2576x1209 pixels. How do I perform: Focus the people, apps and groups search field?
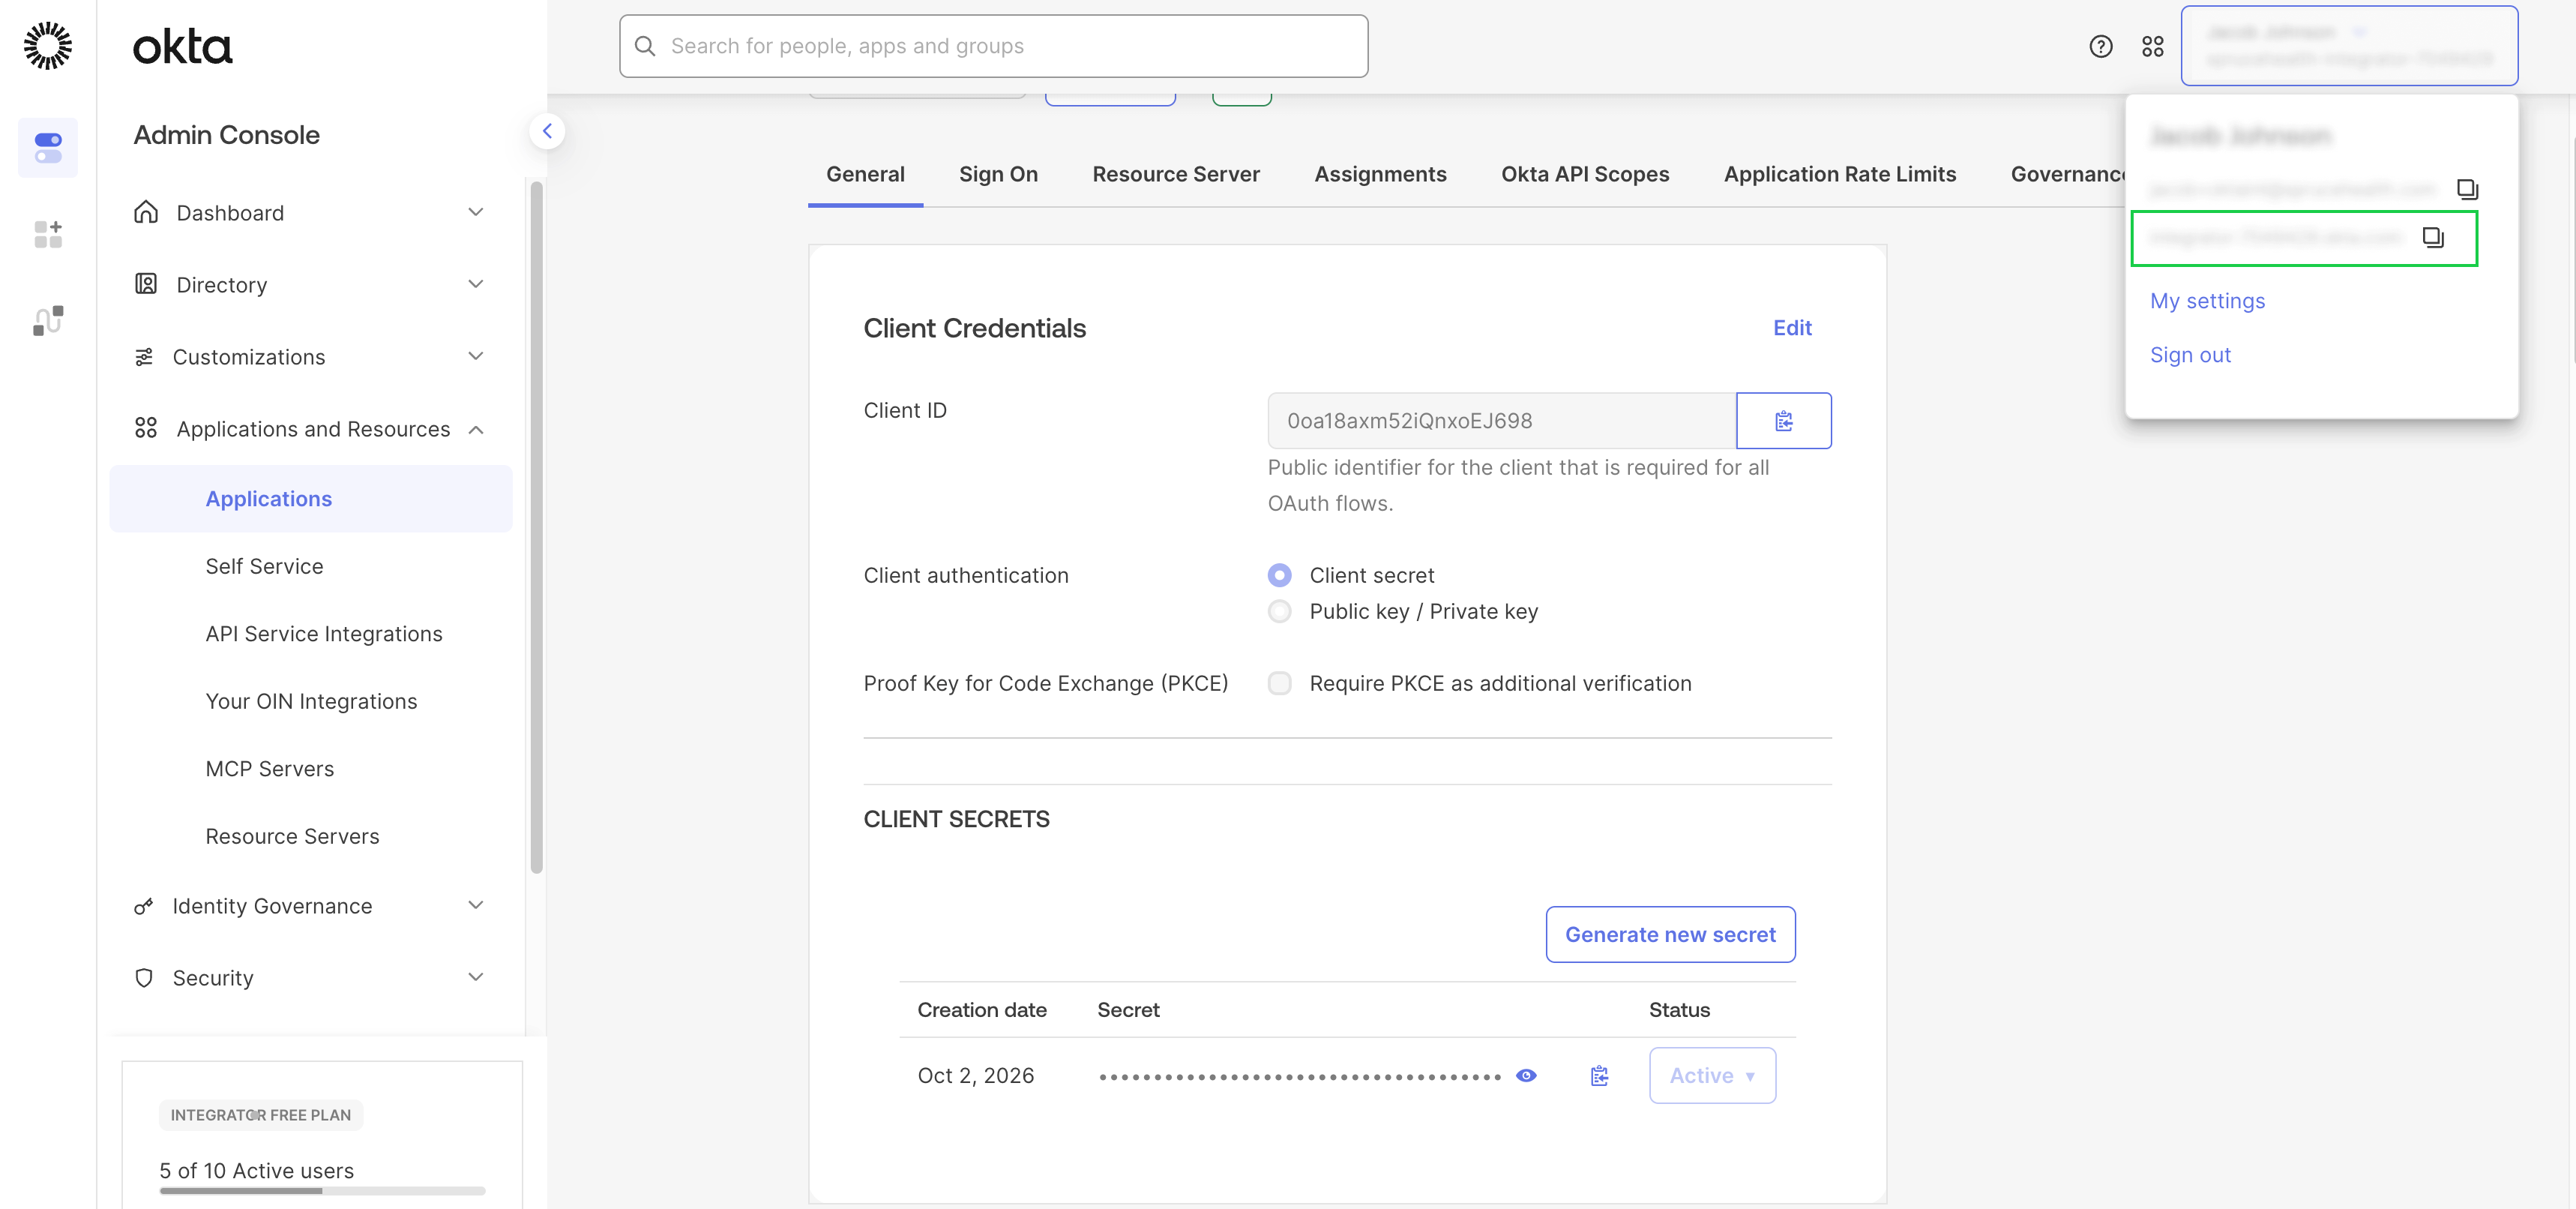point(994,46)
